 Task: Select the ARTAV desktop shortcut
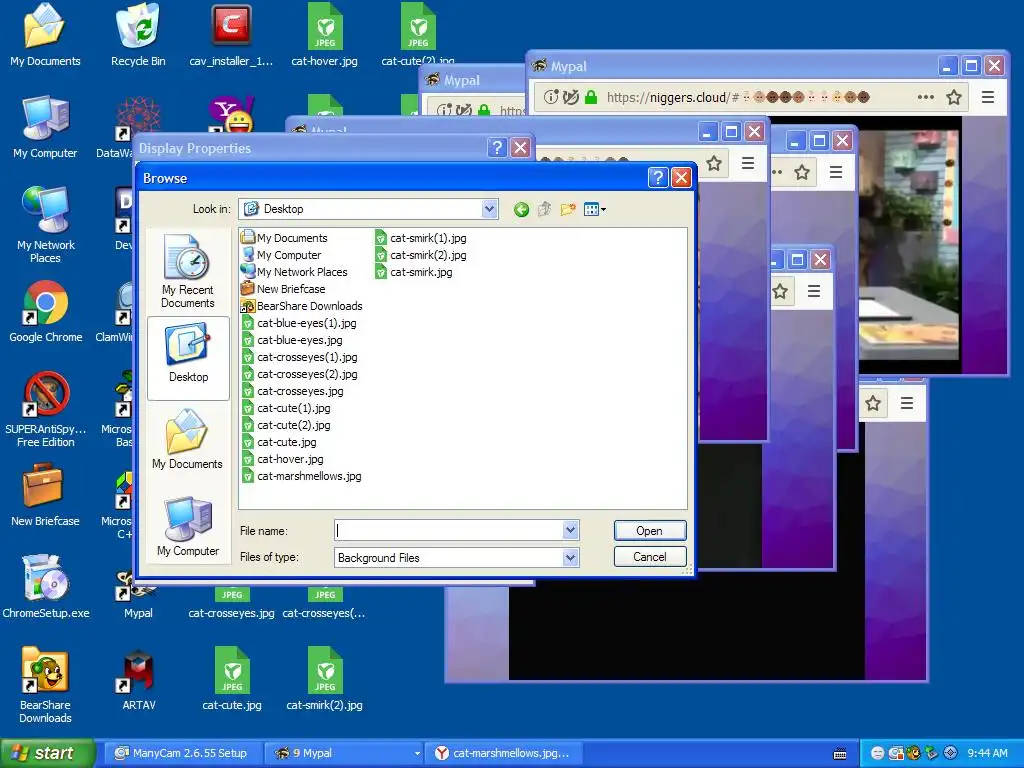138,680
